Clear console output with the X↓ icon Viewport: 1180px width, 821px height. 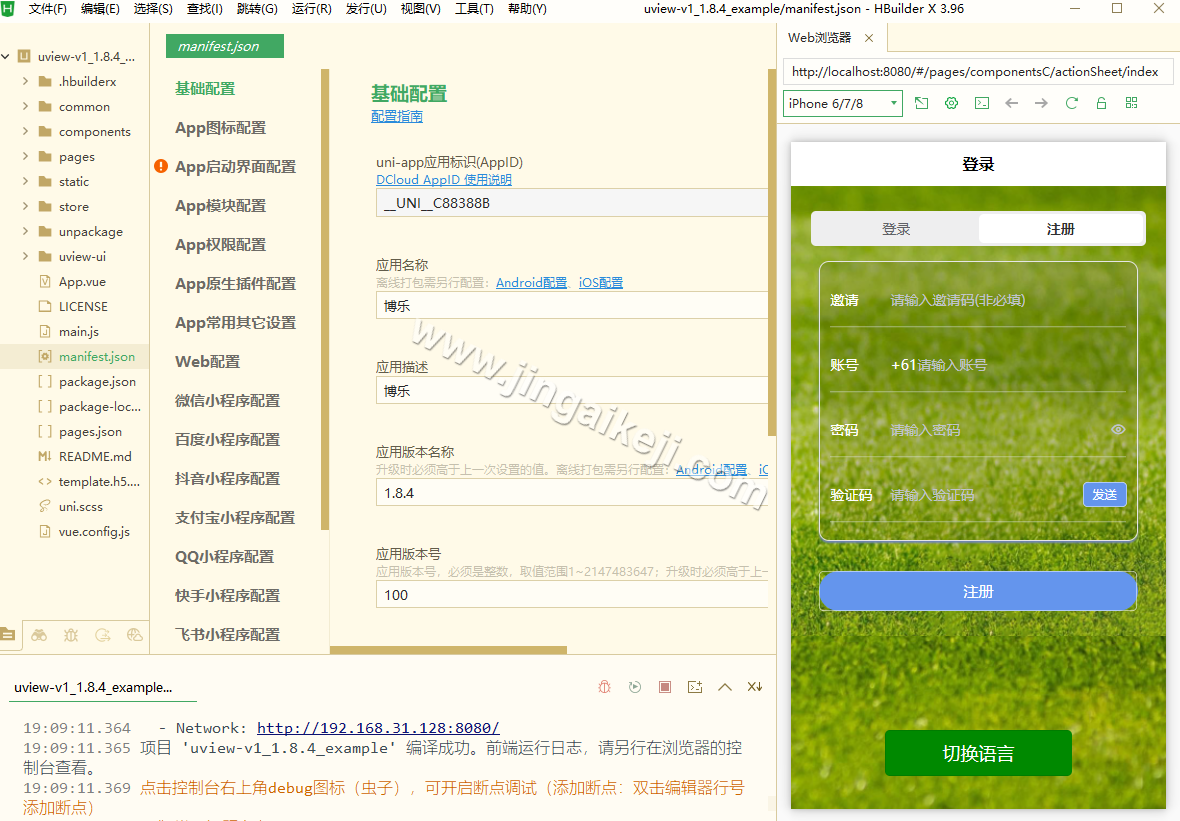coord(755,687)
